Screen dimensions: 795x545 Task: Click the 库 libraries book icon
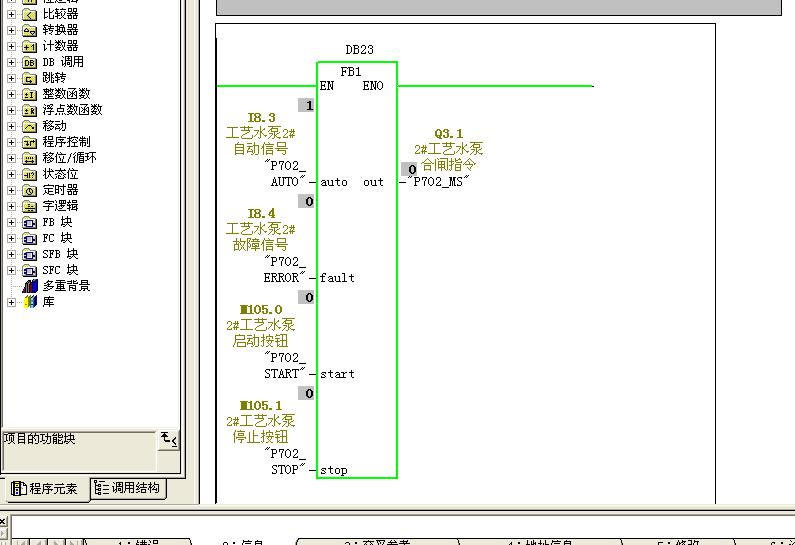point(30,302)
